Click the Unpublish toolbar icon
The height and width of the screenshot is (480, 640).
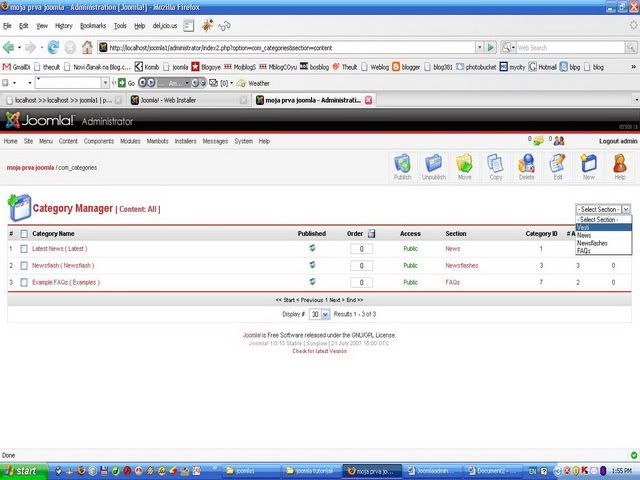pyautogui.click(x=433, y=167)
